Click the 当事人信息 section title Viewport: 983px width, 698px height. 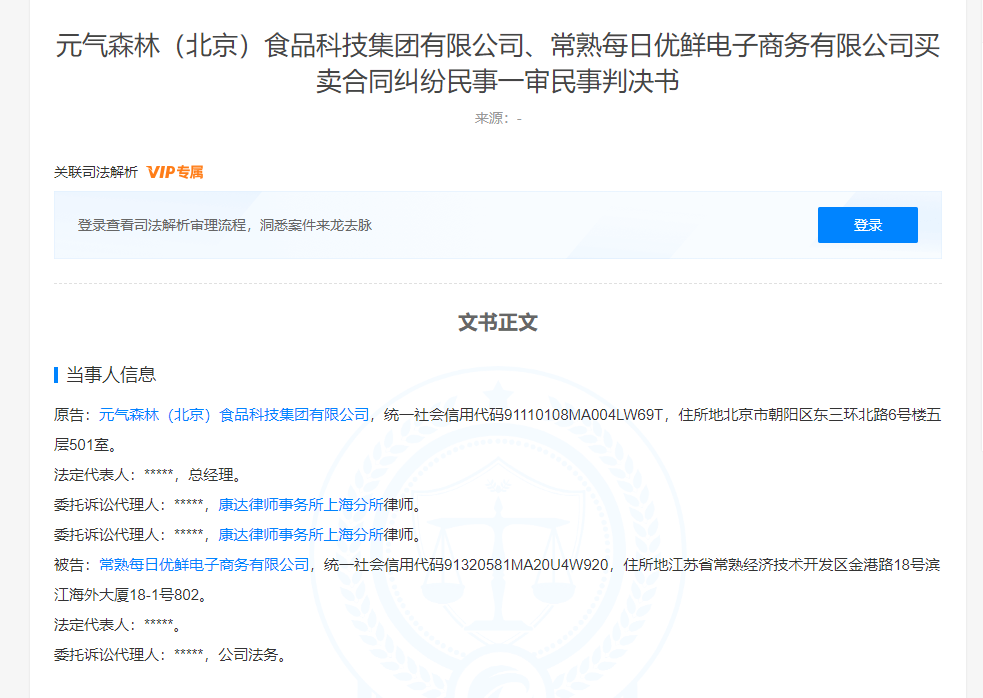[111, 375]
